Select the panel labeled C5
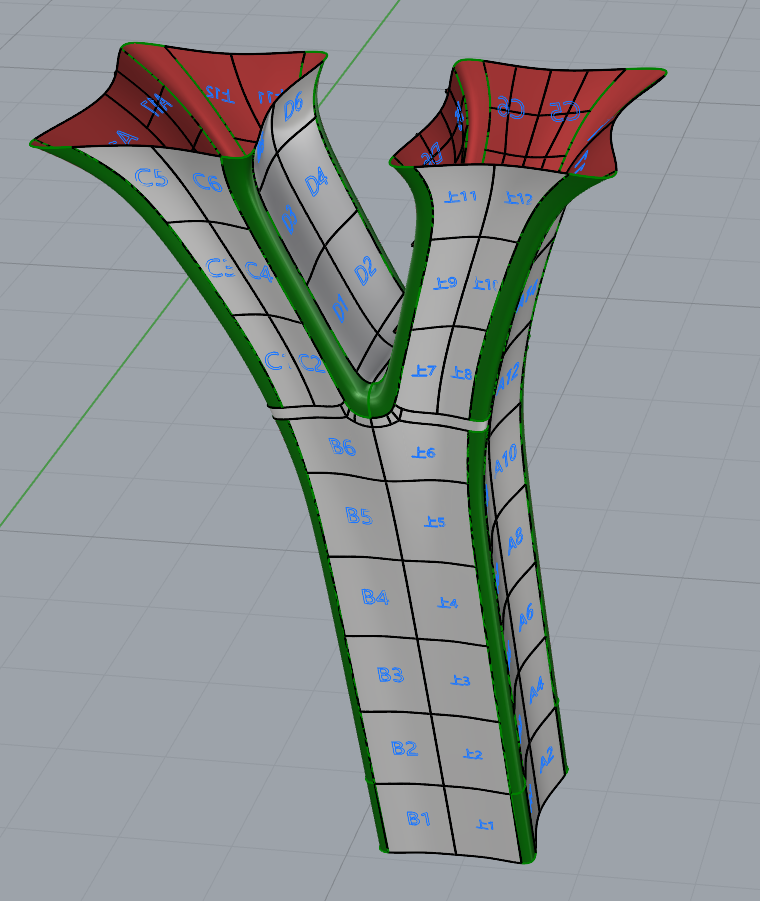This screenshot has width=760, height=901. (151, 177)
